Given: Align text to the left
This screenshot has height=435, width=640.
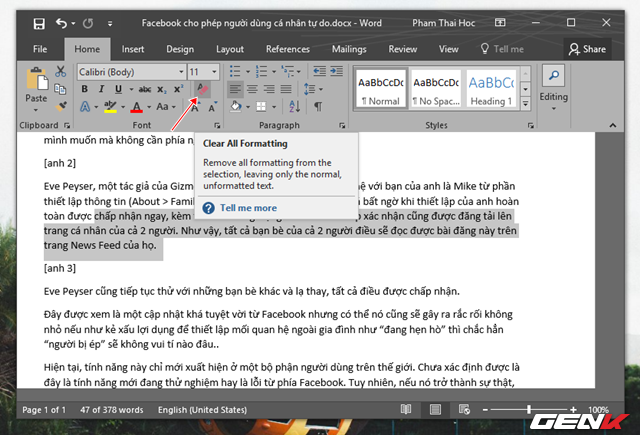Looking at the screenshot, I should (235, 89).
